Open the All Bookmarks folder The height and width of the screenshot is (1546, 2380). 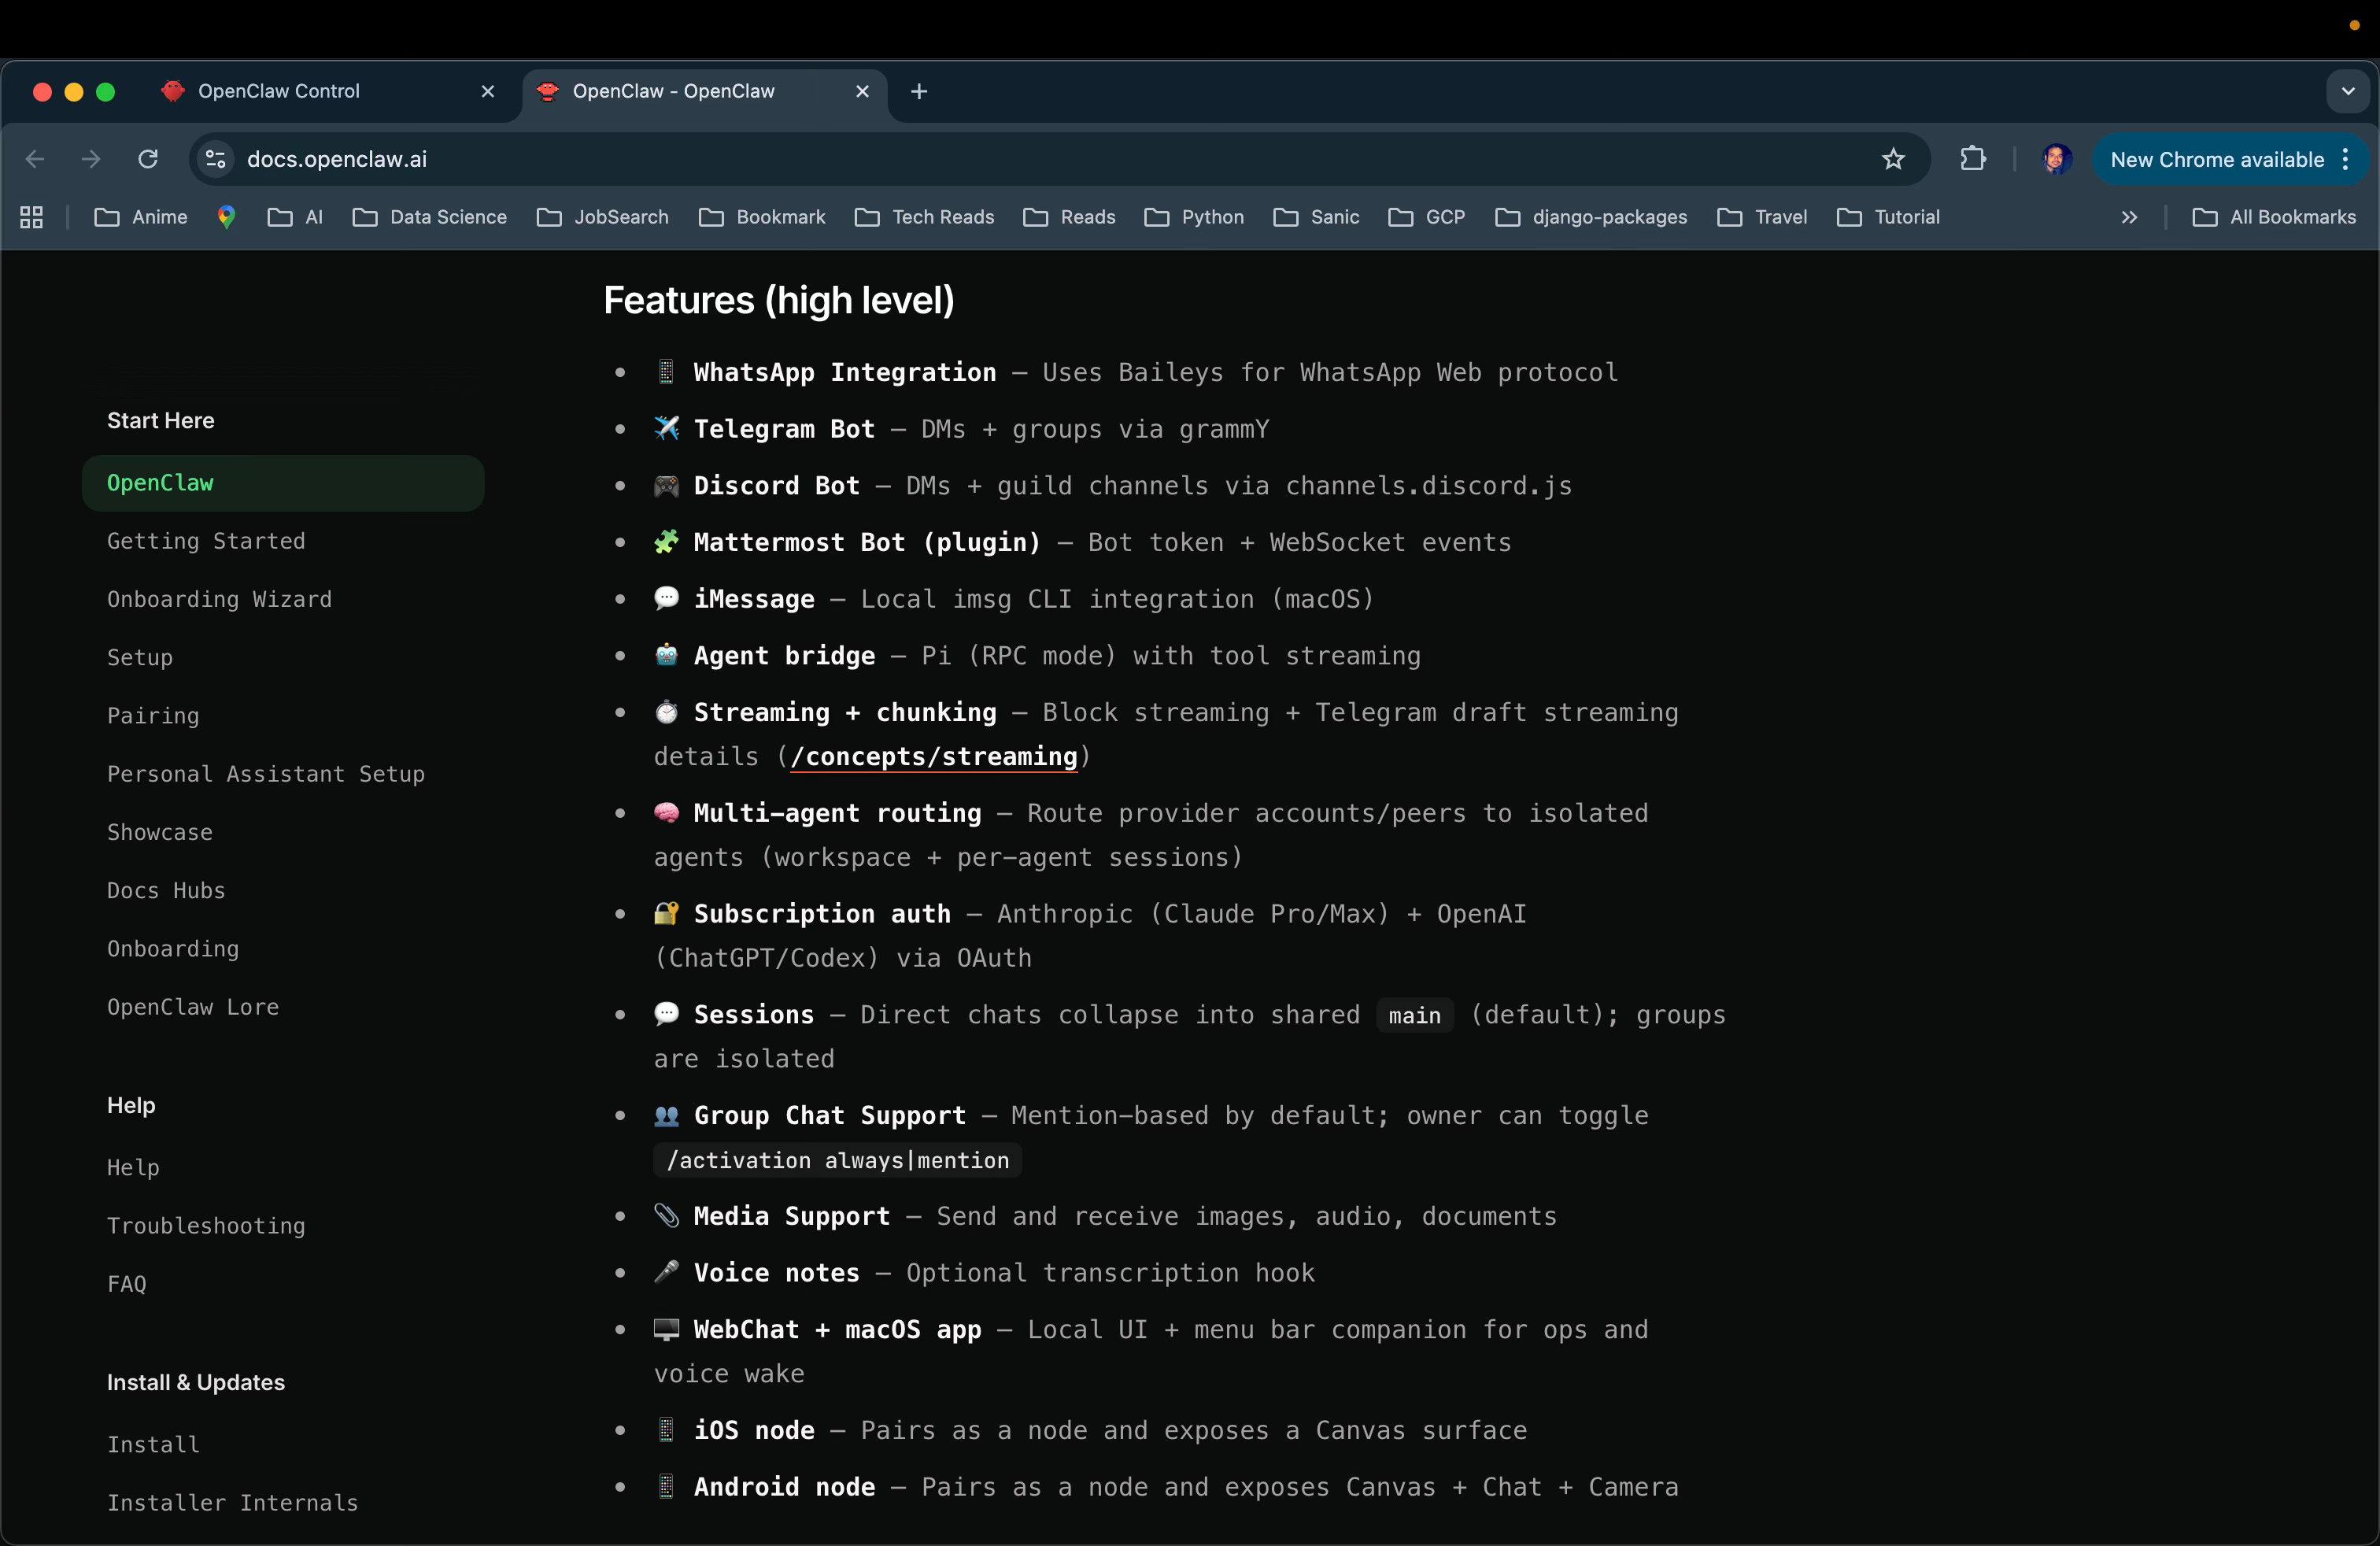(2274, 217)
